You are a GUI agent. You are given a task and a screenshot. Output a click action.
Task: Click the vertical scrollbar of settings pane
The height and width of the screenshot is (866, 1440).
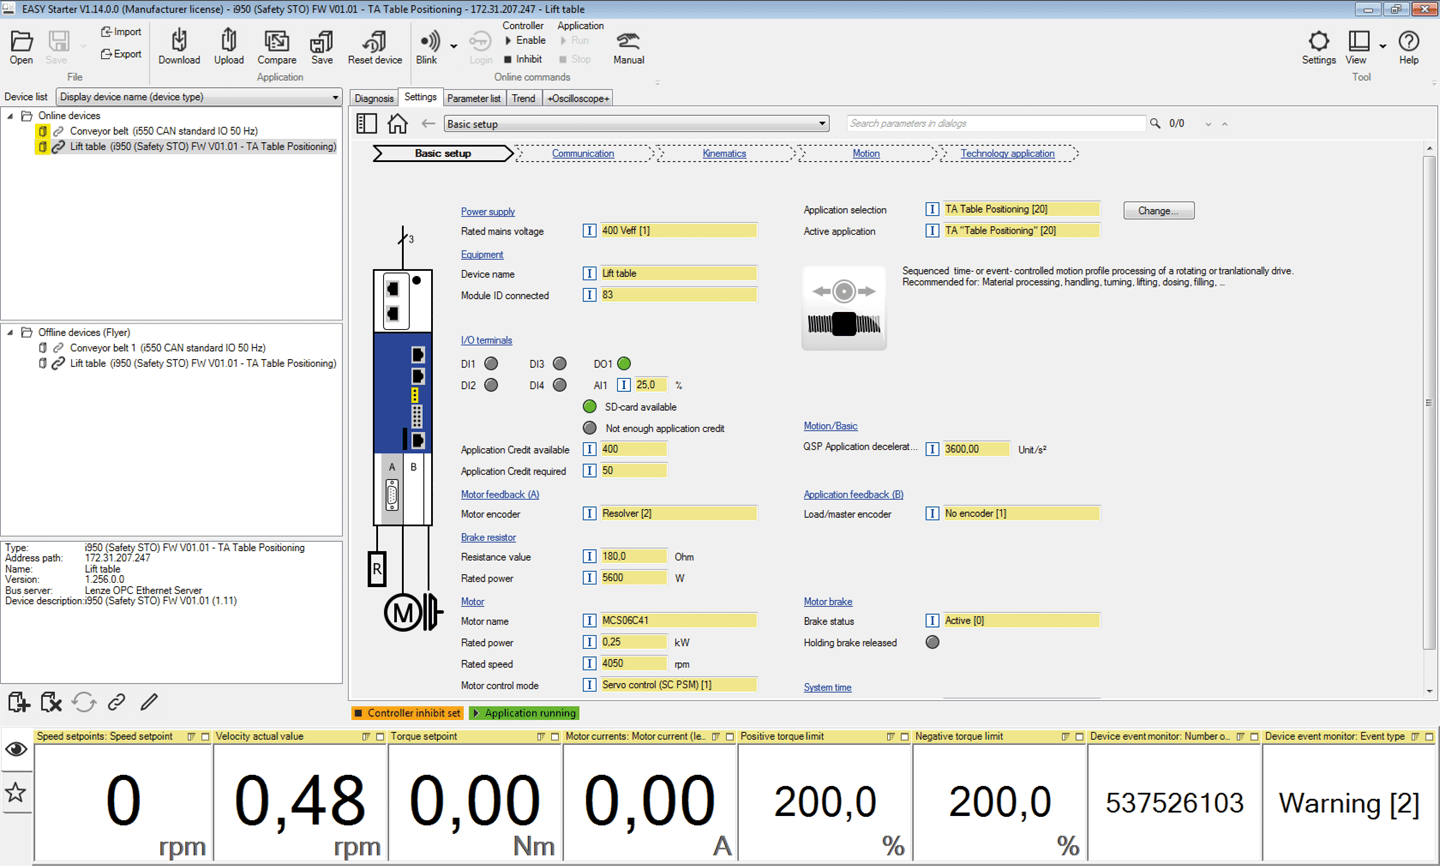click(1429, 402)
